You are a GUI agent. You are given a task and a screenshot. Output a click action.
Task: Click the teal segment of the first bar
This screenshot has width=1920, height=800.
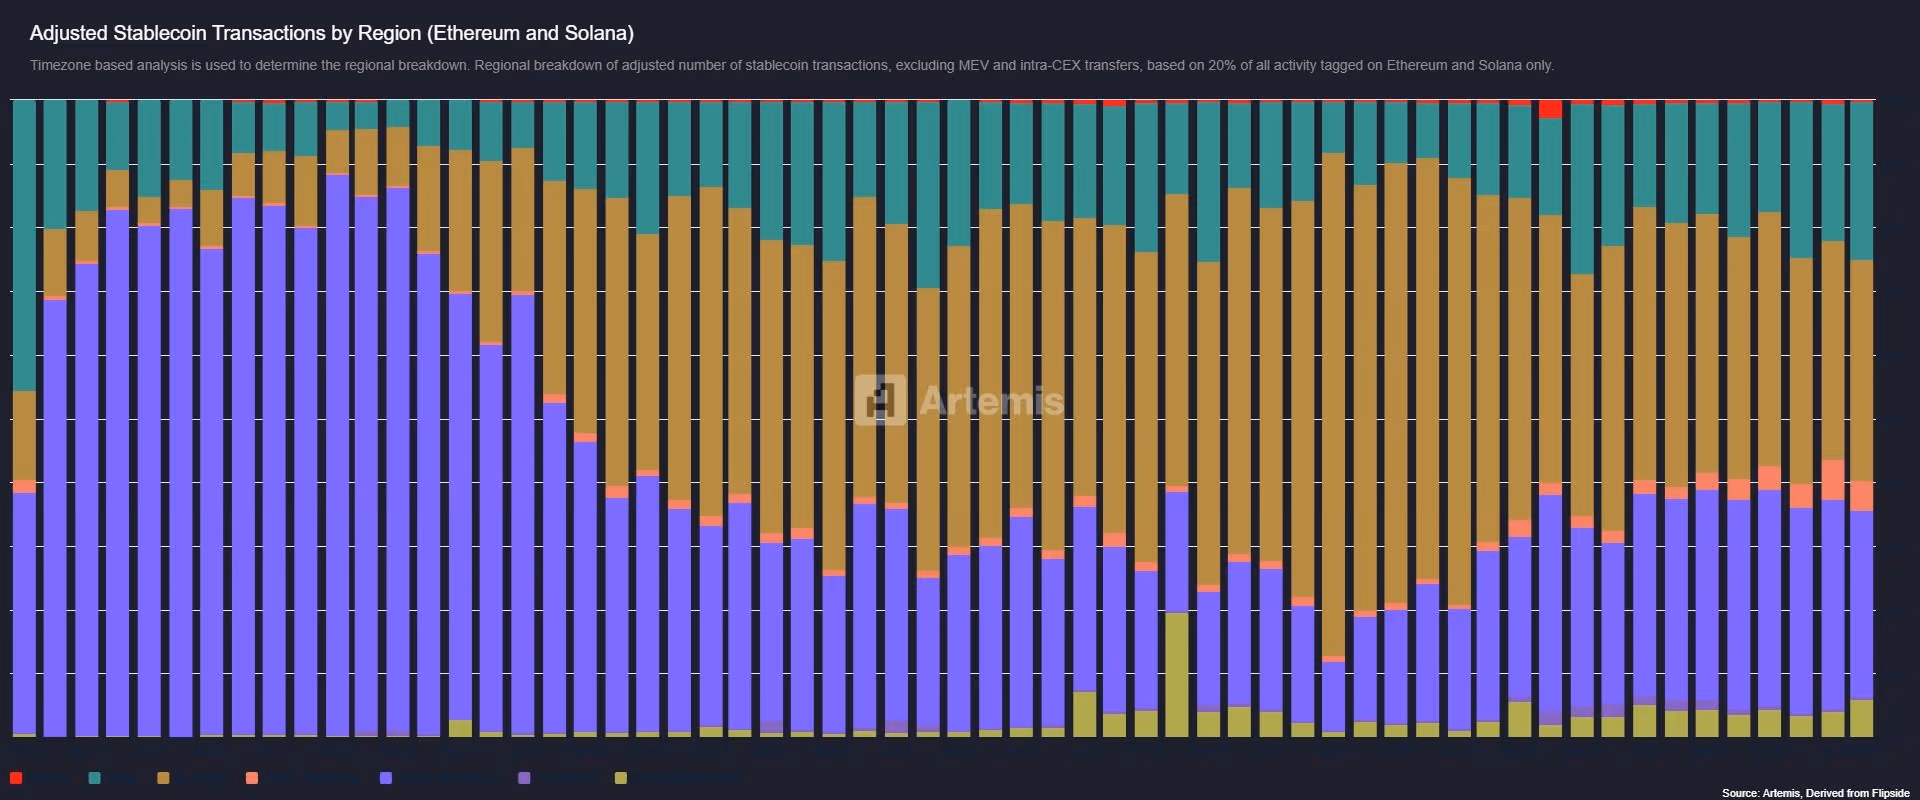pos(24,245)
